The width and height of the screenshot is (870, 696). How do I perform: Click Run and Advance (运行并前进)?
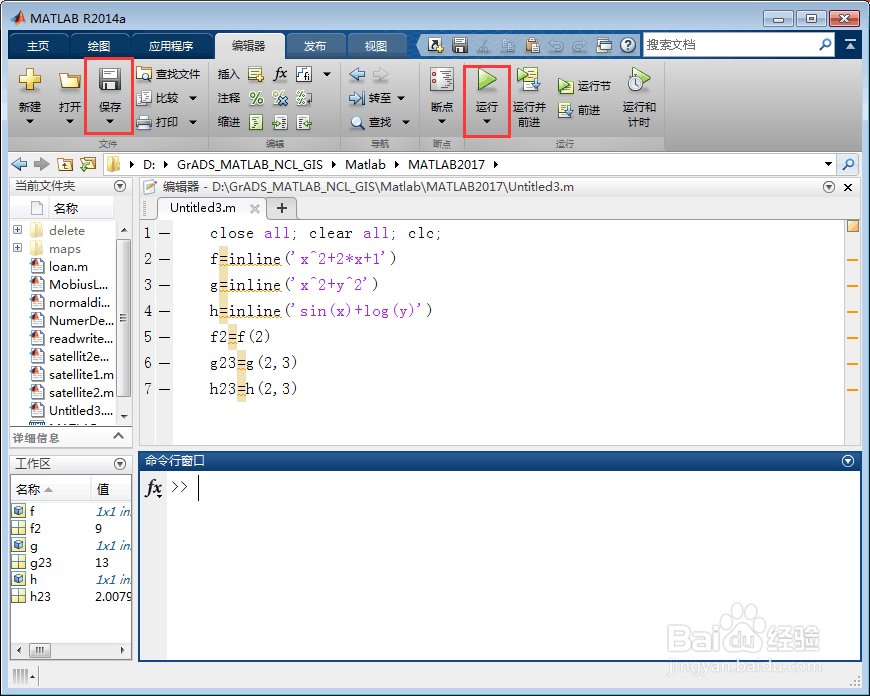coord(529,97)
